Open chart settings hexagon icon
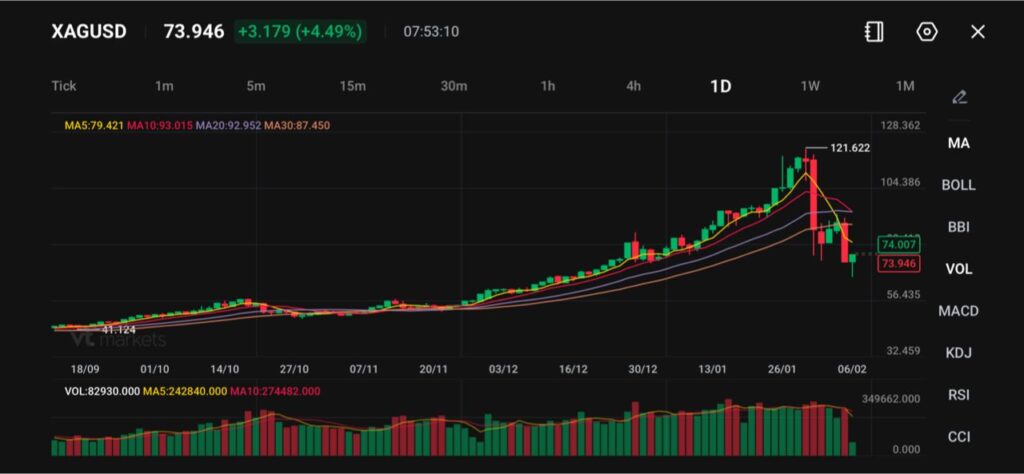Screen dimensions: 1024x474 [x=927, y=32]
